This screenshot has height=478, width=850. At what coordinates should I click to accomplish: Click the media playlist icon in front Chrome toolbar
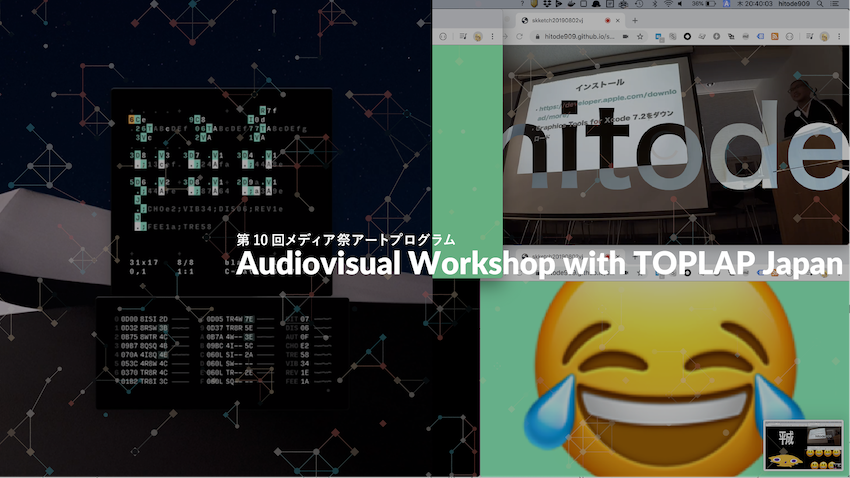810,36
